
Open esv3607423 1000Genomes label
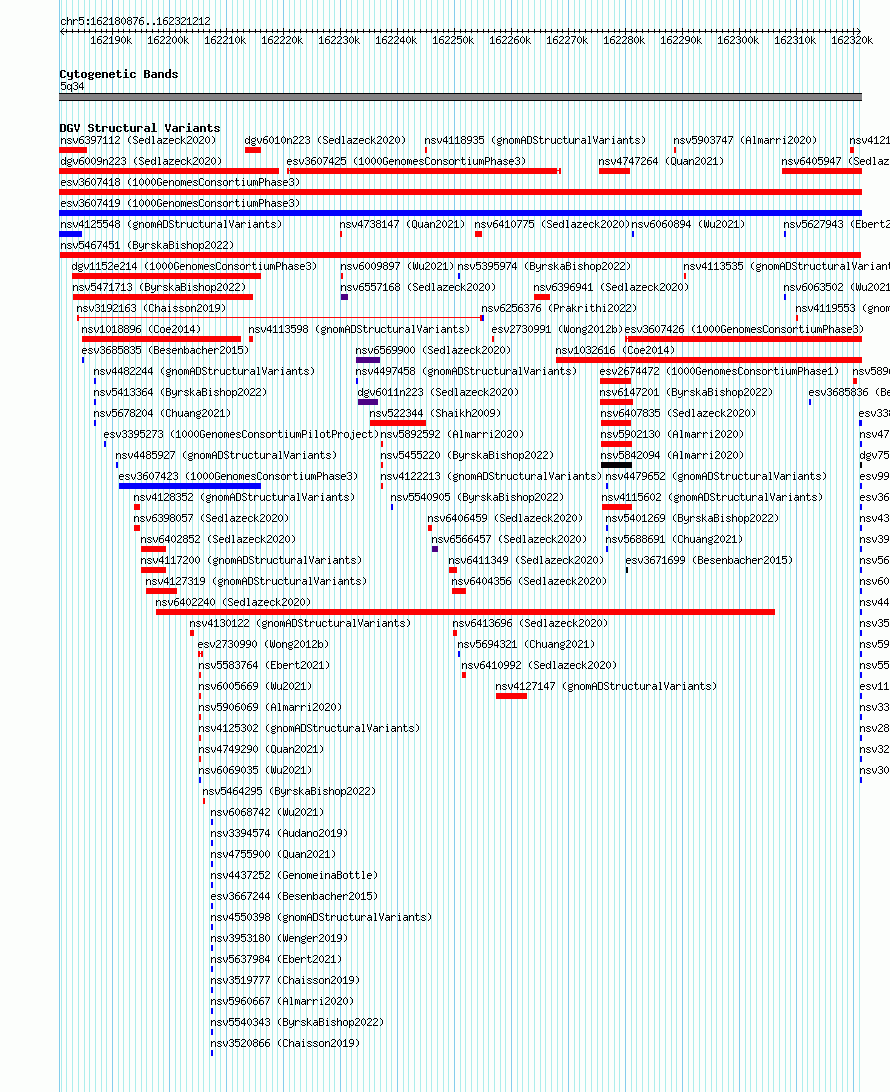tap(238, 476)
